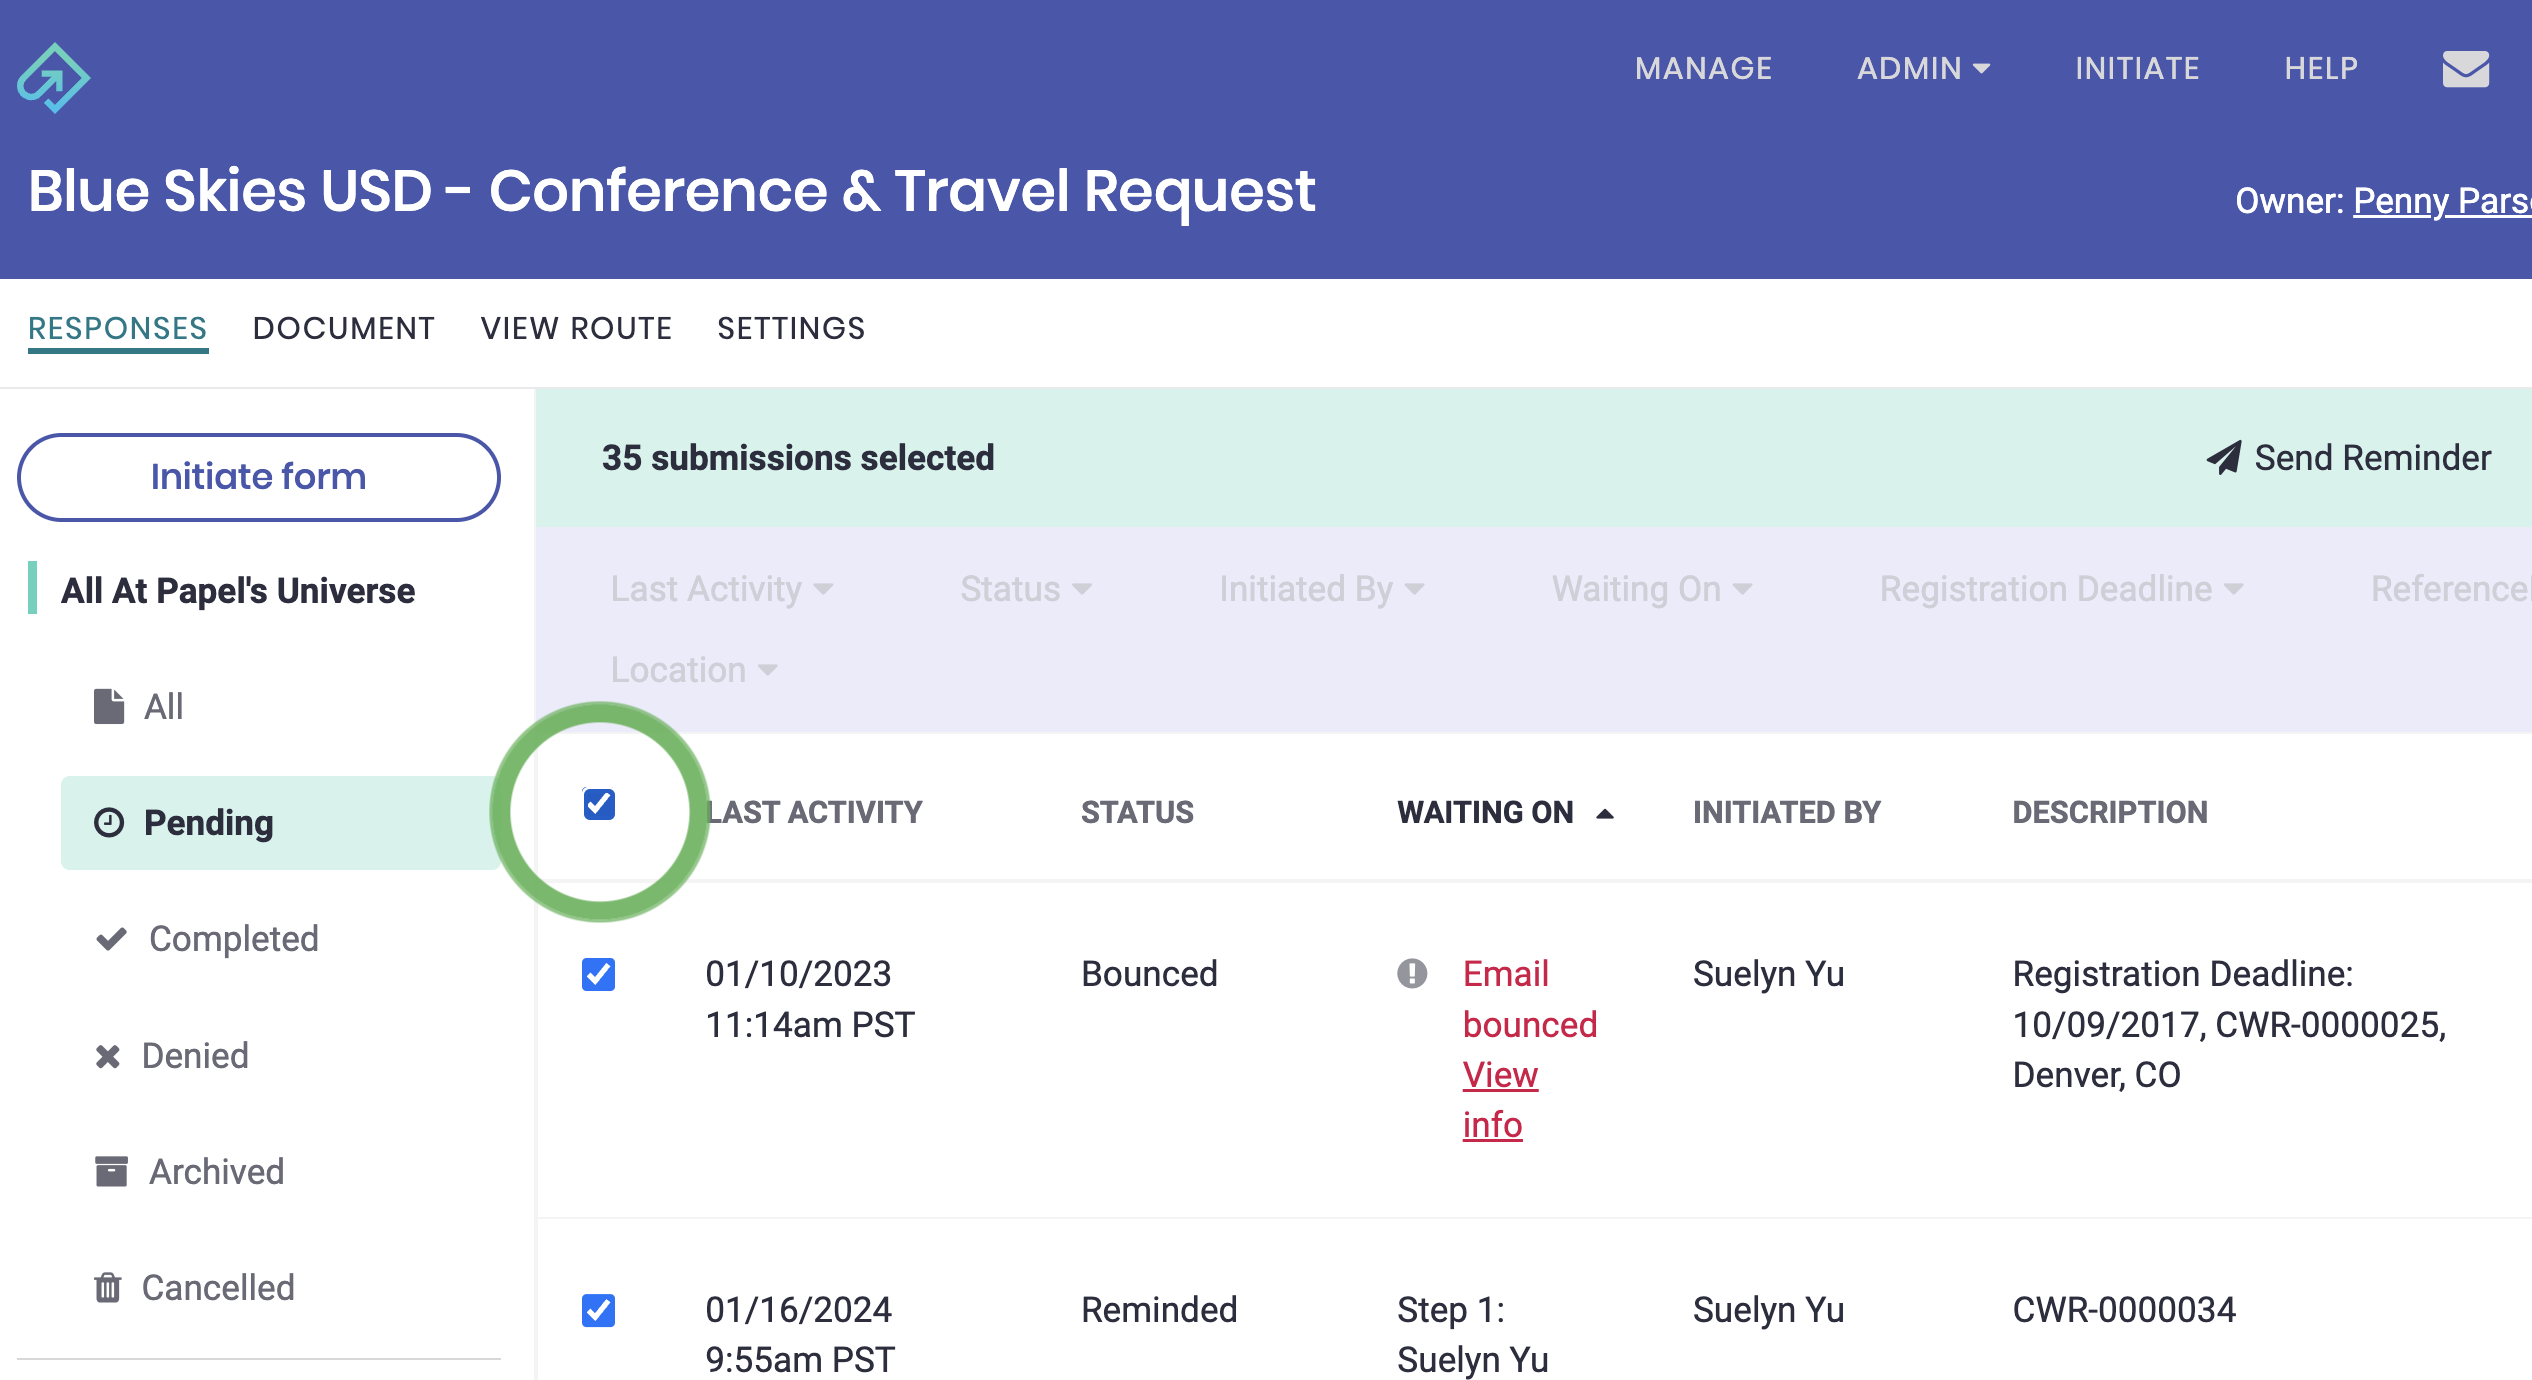Select the Denied responses filter
The height and width of the screenshot is (1380, 2532).
[x=195, y=1055]
